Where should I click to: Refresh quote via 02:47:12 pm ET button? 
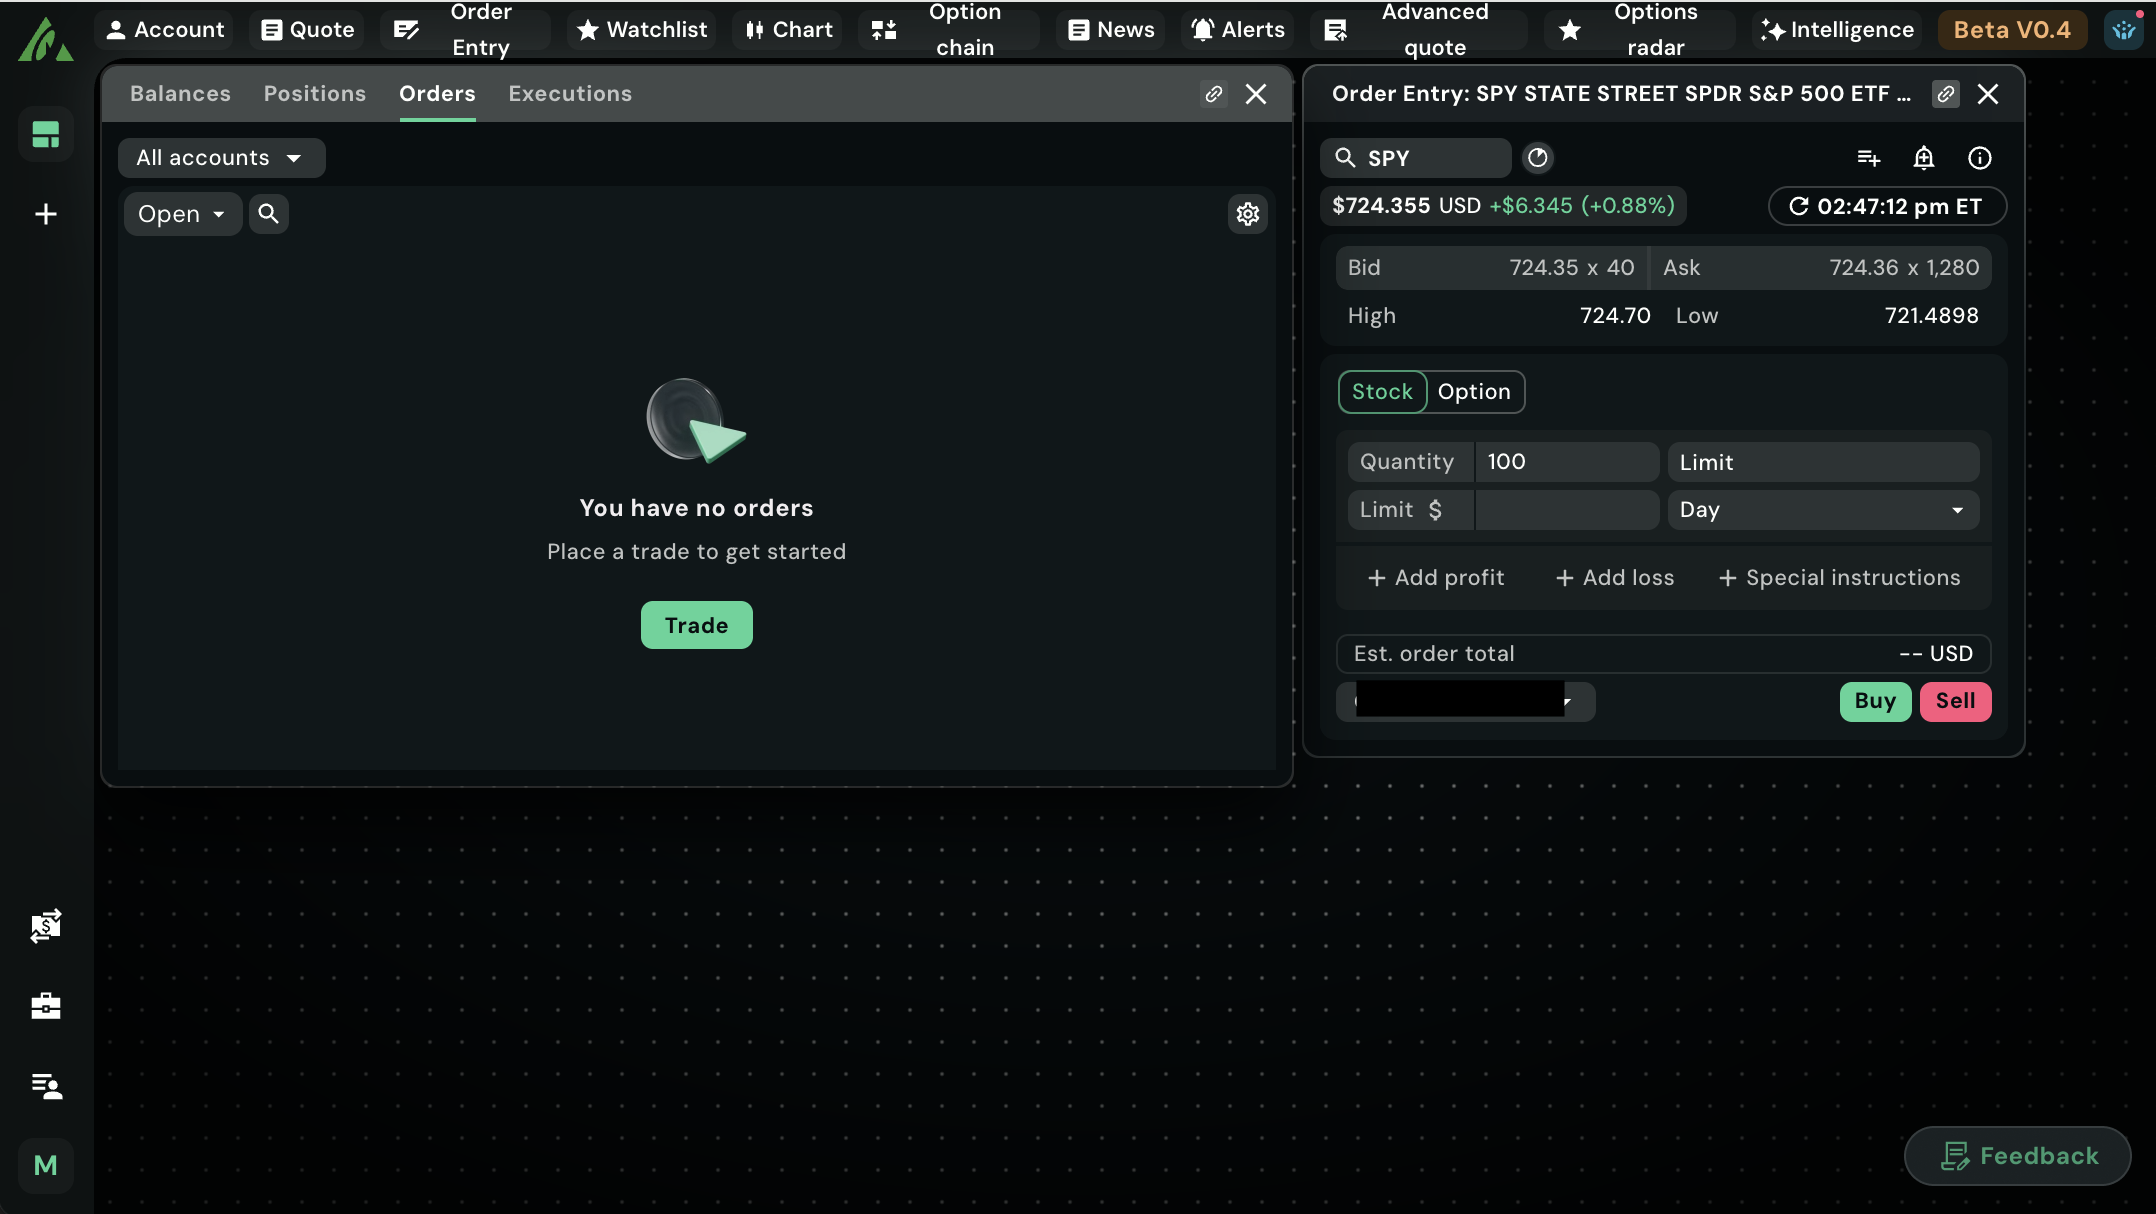tap(1887, 206)
